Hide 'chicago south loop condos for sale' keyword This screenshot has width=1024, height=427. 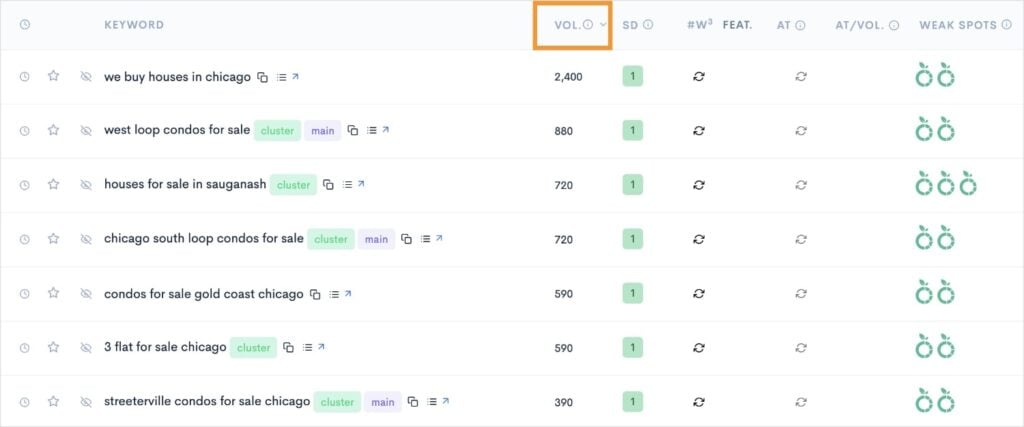click(86, 240)
